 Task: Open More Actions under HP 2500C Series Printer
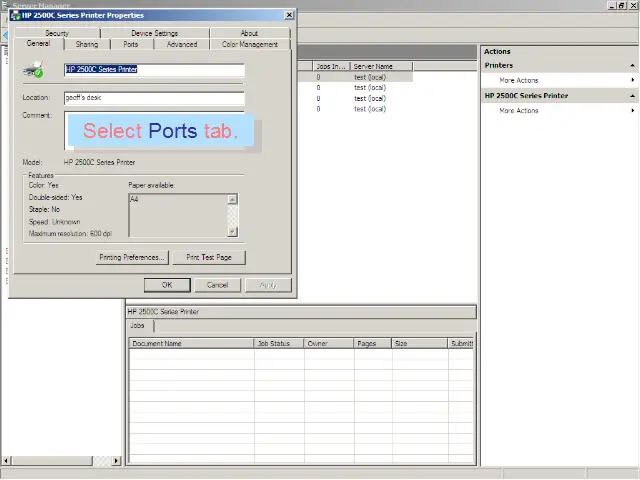[519, 111]
